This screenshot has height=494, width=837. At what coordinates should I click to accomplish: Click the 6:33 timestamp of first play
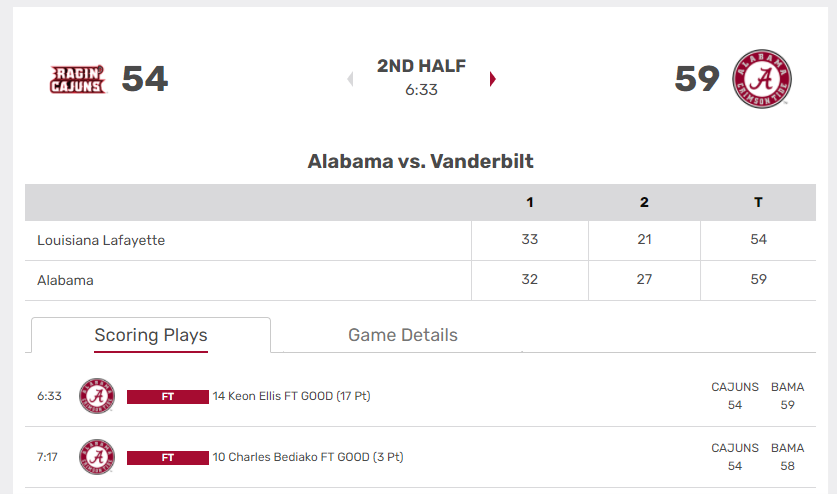[x=49, y=396]
